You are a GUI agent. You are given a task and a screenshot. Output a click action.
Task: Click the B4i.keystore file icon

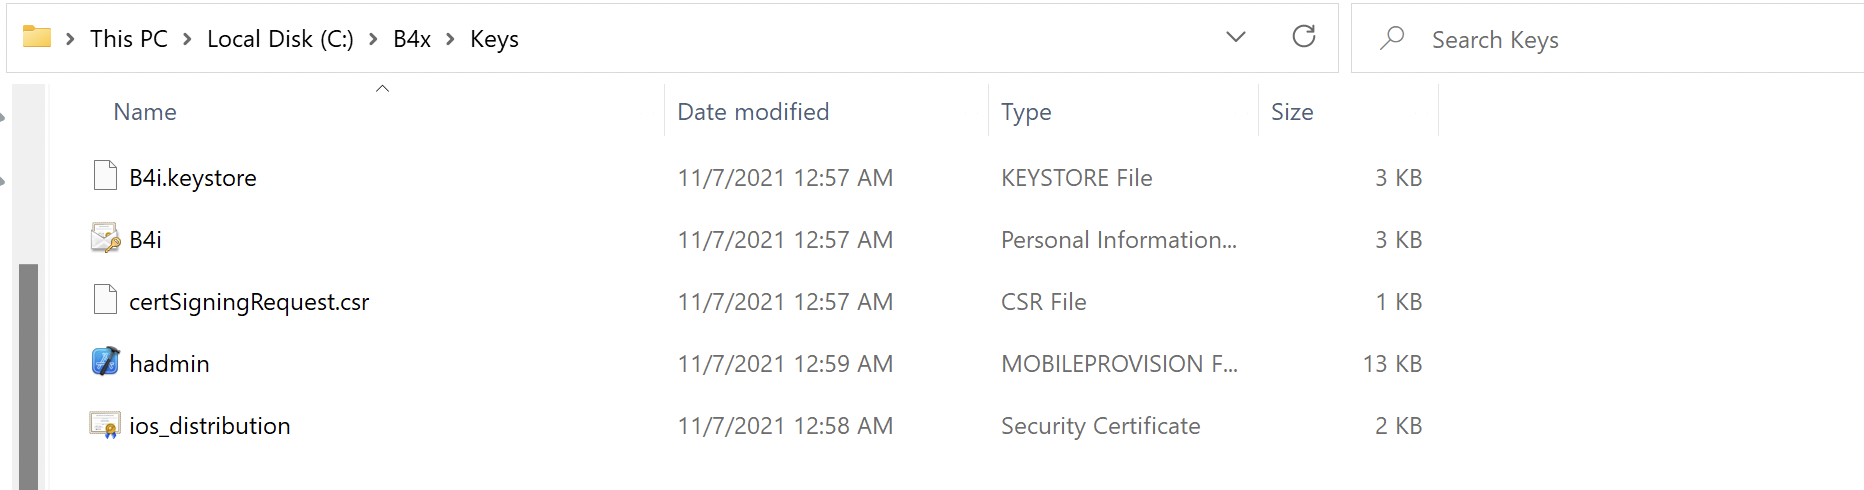tap(105, 176)
